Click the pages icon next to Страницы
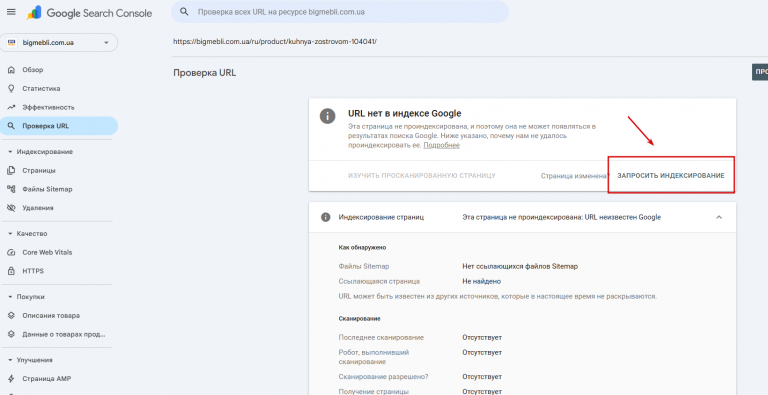 12,171
